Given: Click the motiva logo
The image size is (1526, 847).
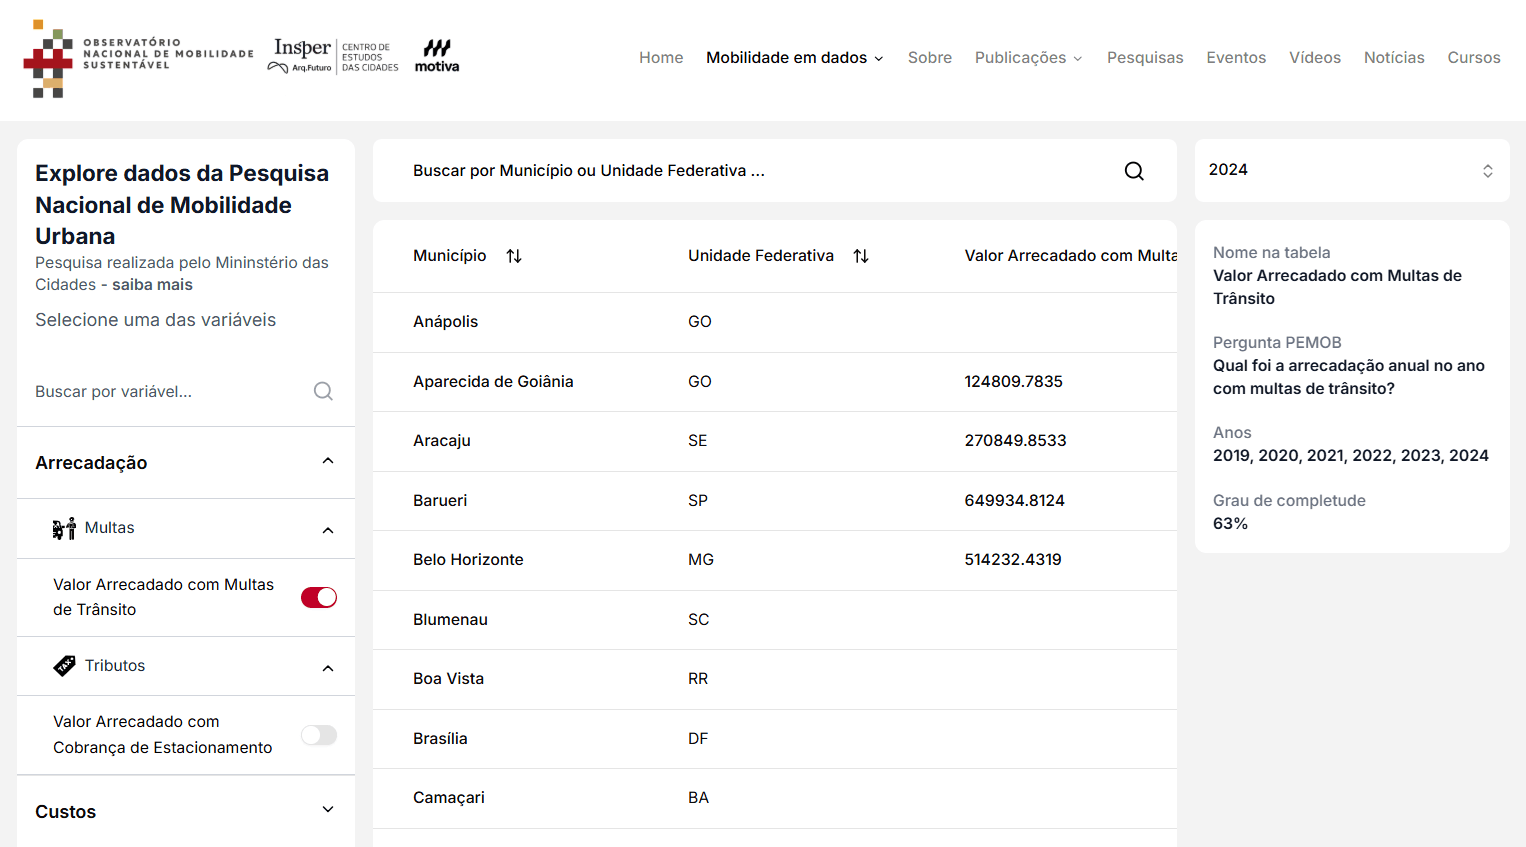Looking at the screenshot, I should click(437, 57).
